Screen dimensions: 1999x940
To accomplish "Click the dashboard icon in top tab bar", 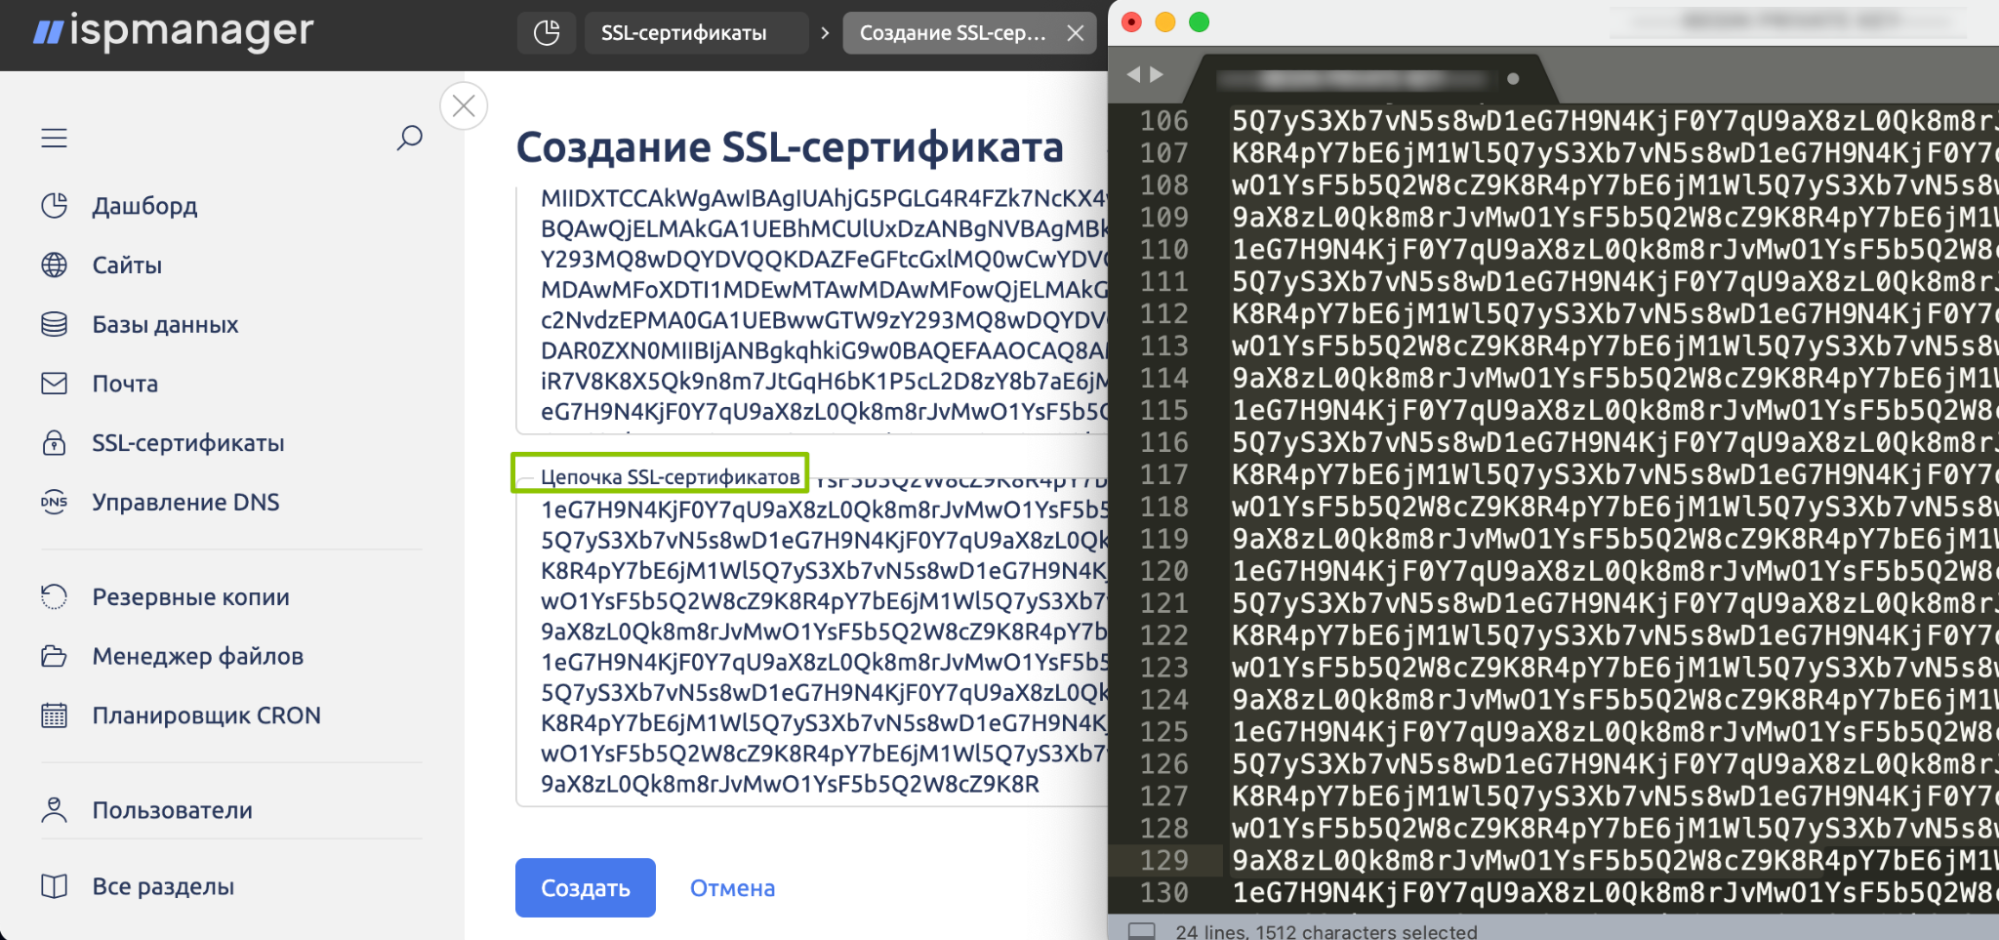I will coord(547,33).
